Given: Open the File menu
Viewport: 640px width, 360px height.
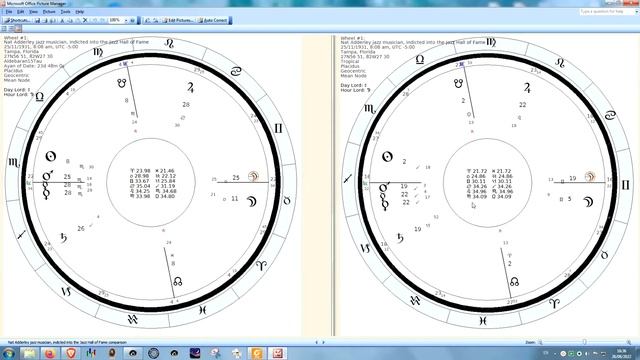Looking at the screenshot, I should click(9, 12).
